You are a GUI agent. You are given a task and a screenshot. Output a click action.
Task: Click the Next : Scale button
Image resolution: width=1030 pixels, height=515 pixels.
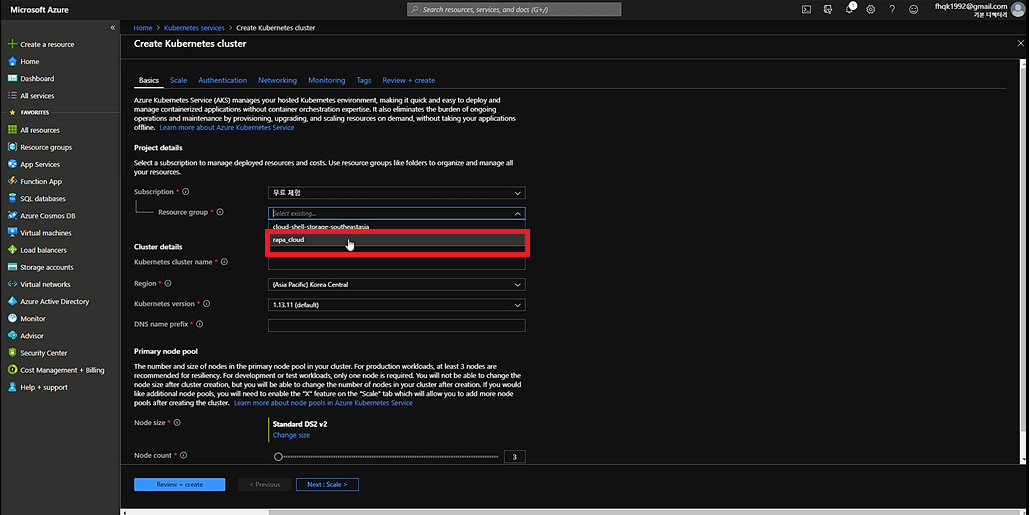point(327,484)
